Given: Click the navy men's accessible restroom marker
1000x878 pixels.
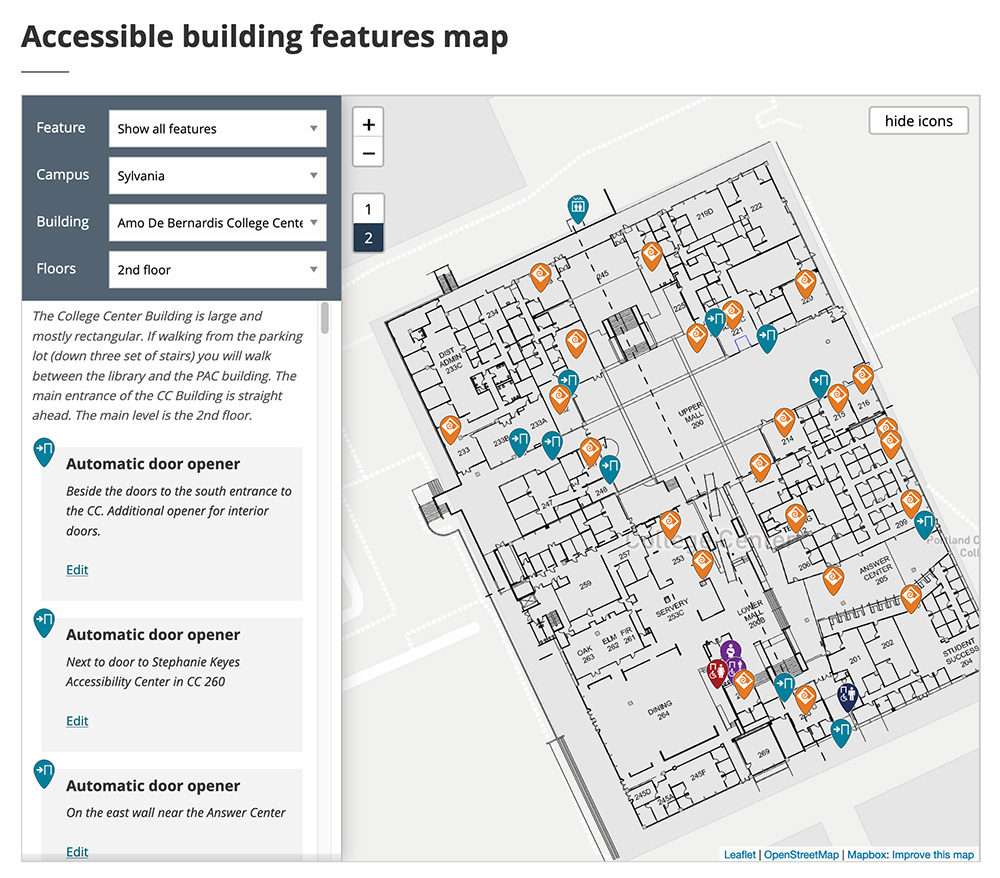Looking at the screenshot, I should (847, 694).
